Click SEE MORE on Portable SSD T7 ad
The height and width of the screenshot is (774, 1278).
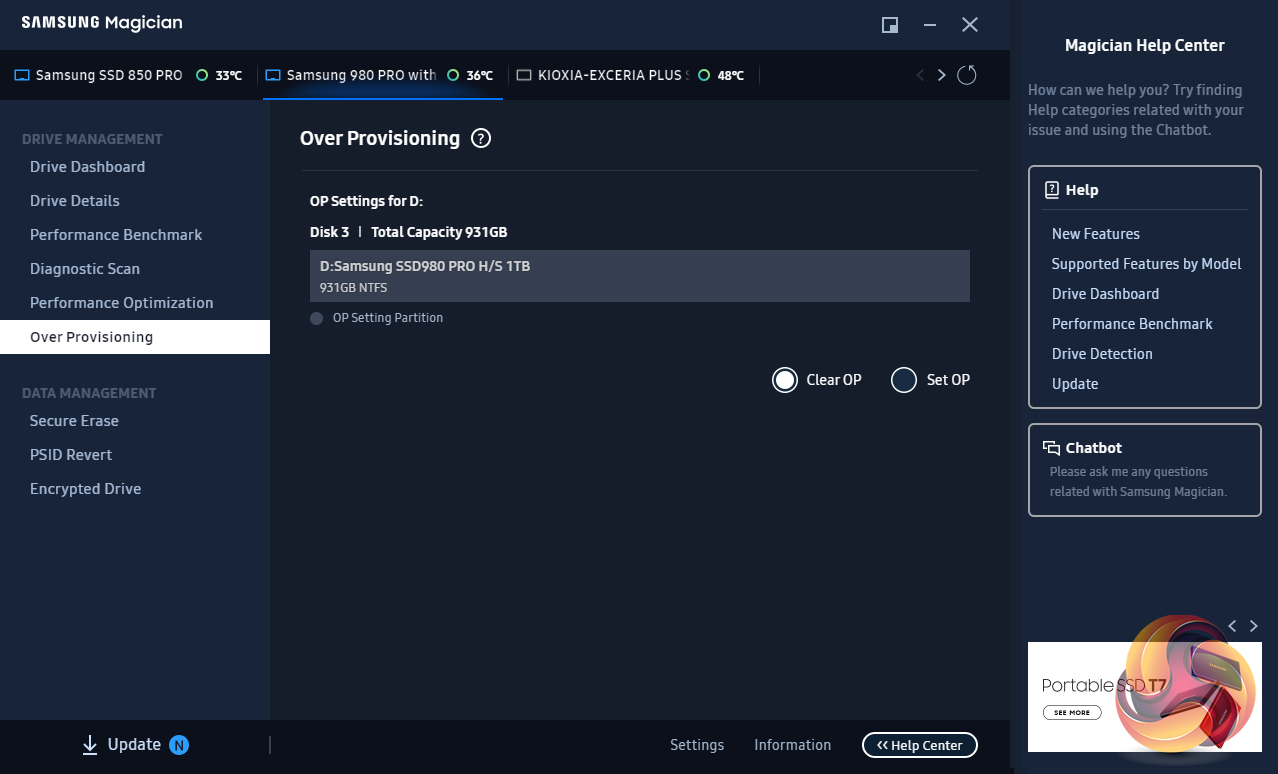[x=1072, y=713]
